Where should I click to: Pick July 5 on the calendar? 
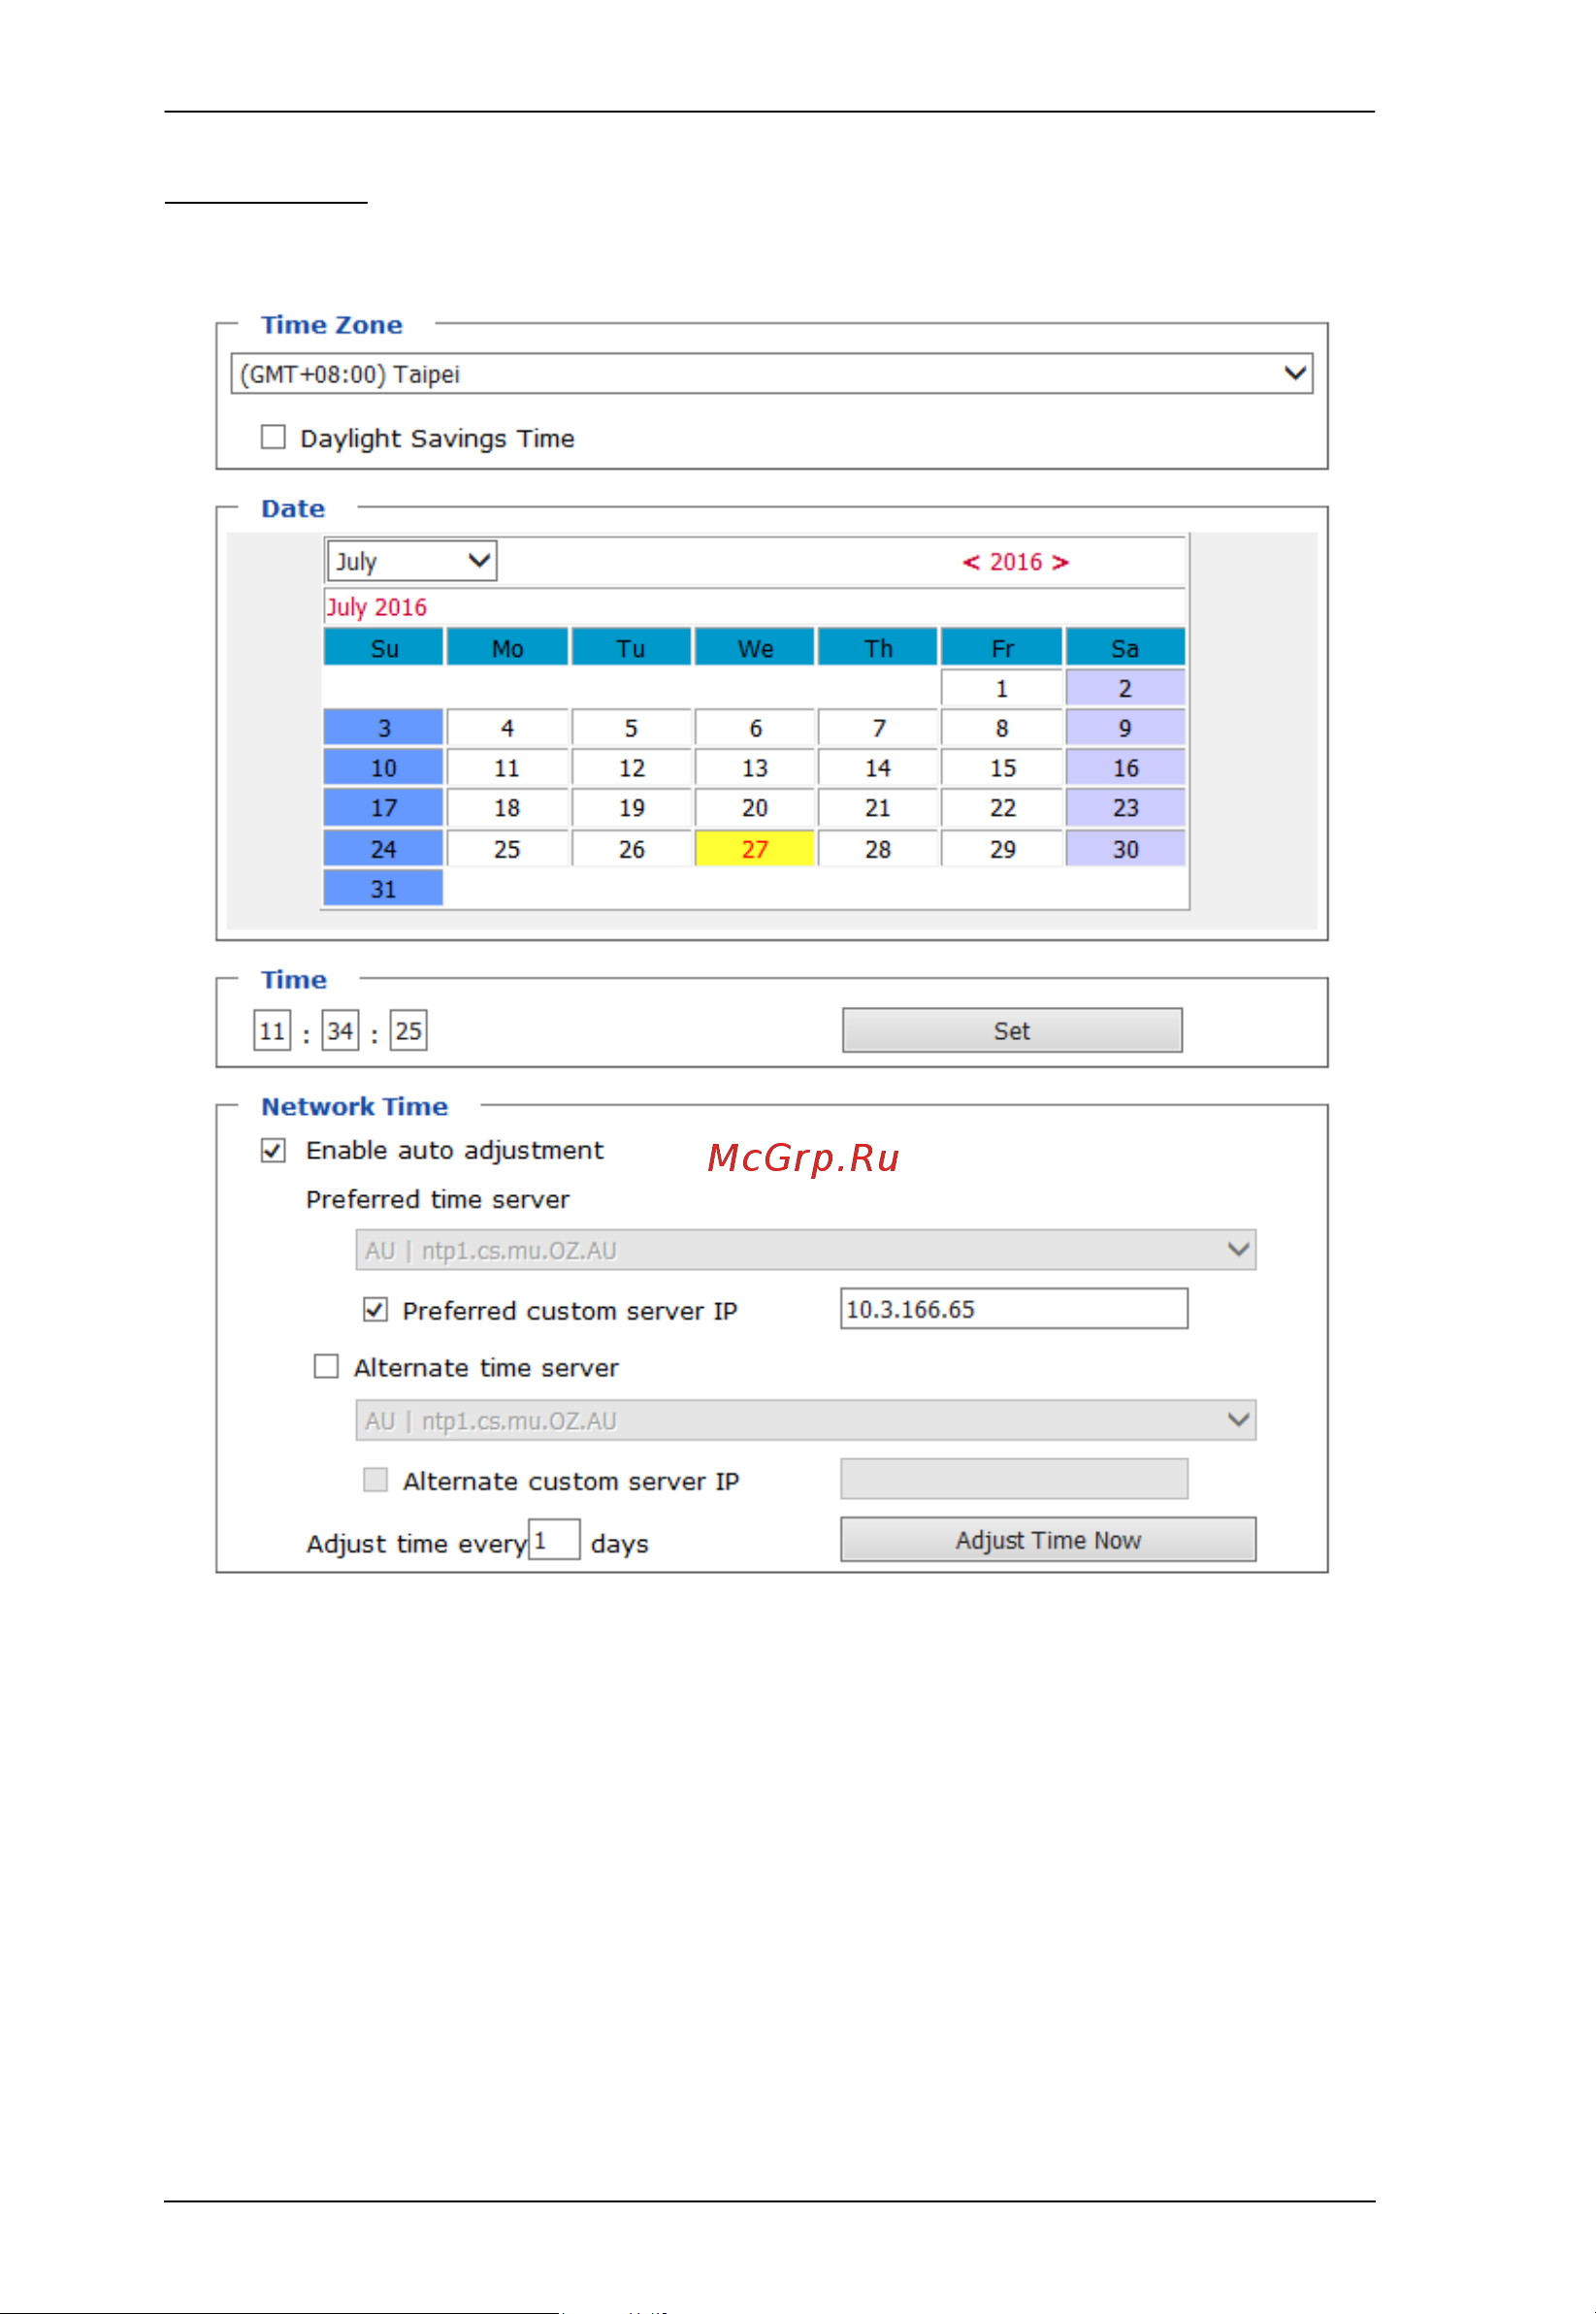631,728
